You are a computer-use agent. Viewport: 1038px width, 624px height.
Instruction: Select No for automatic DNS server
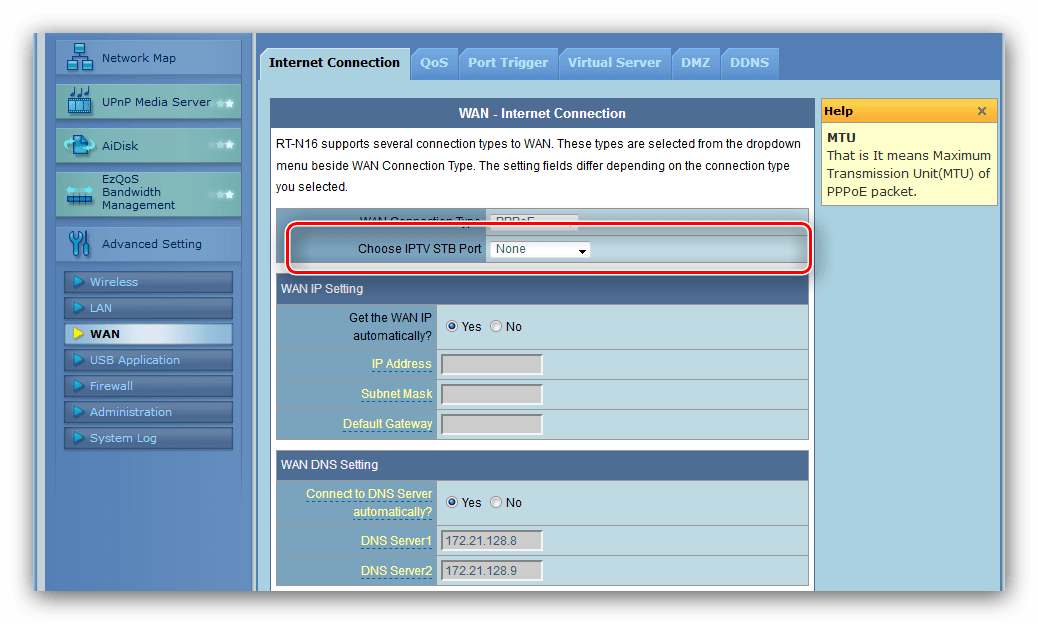[496, 503]
